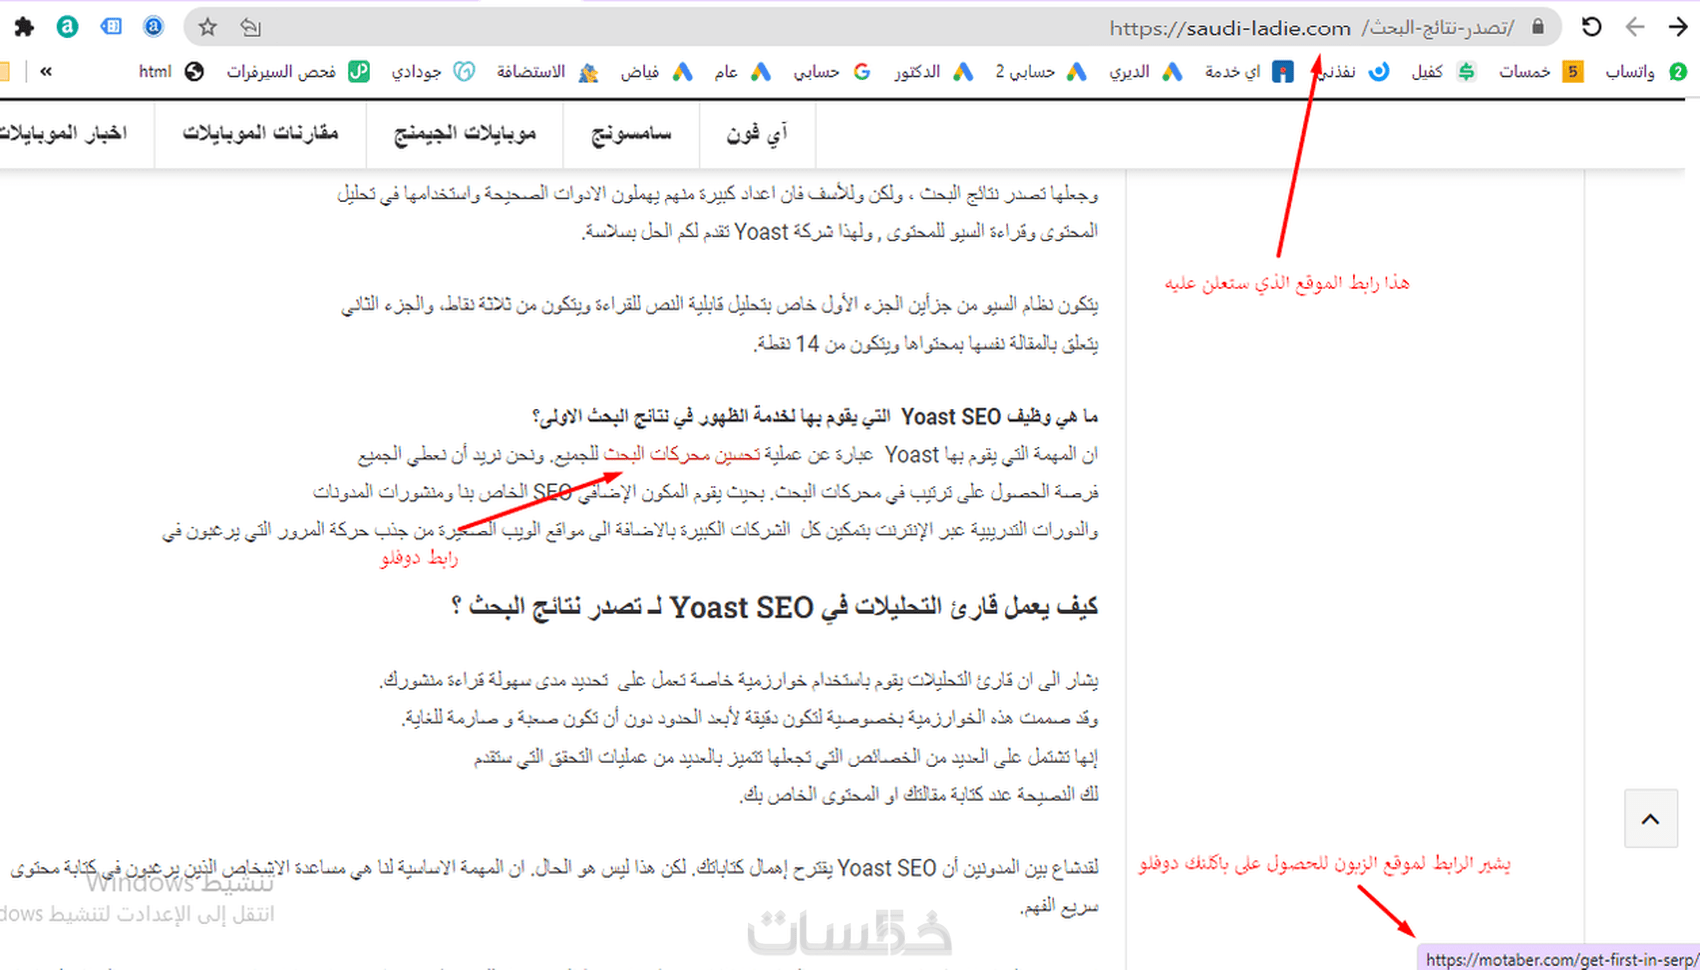This screenshot has width=1700, height=970.
Task: Open the html bookmark
Action: pos(171,72)
